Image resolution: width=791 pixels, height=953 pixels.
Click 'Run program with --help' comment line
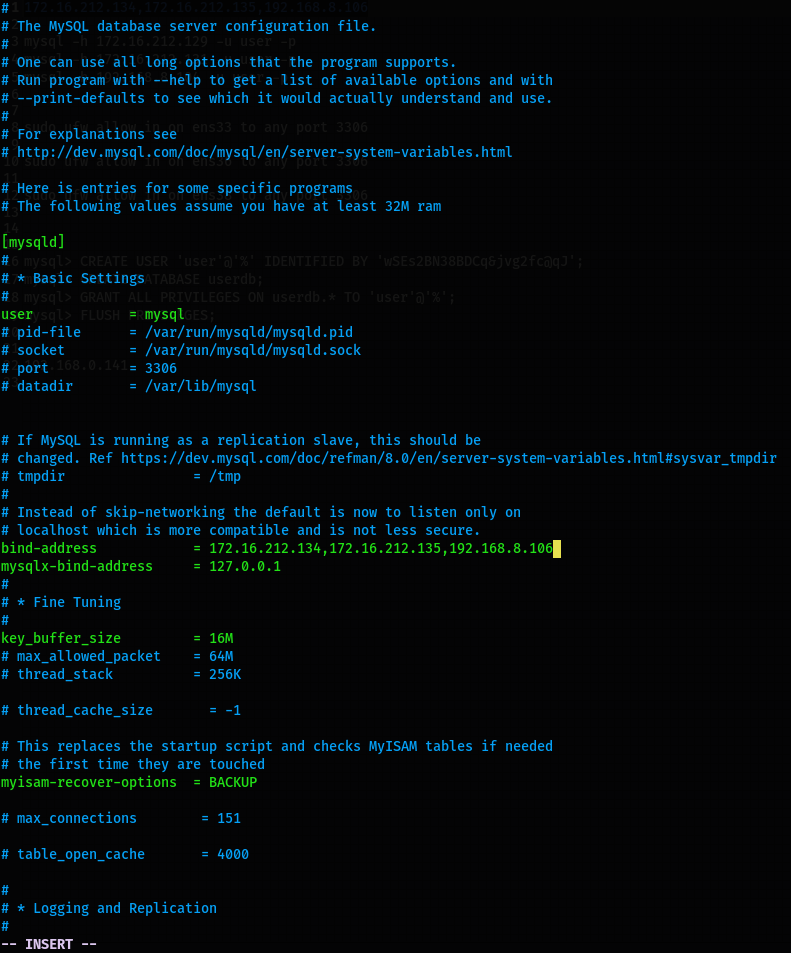277,80
